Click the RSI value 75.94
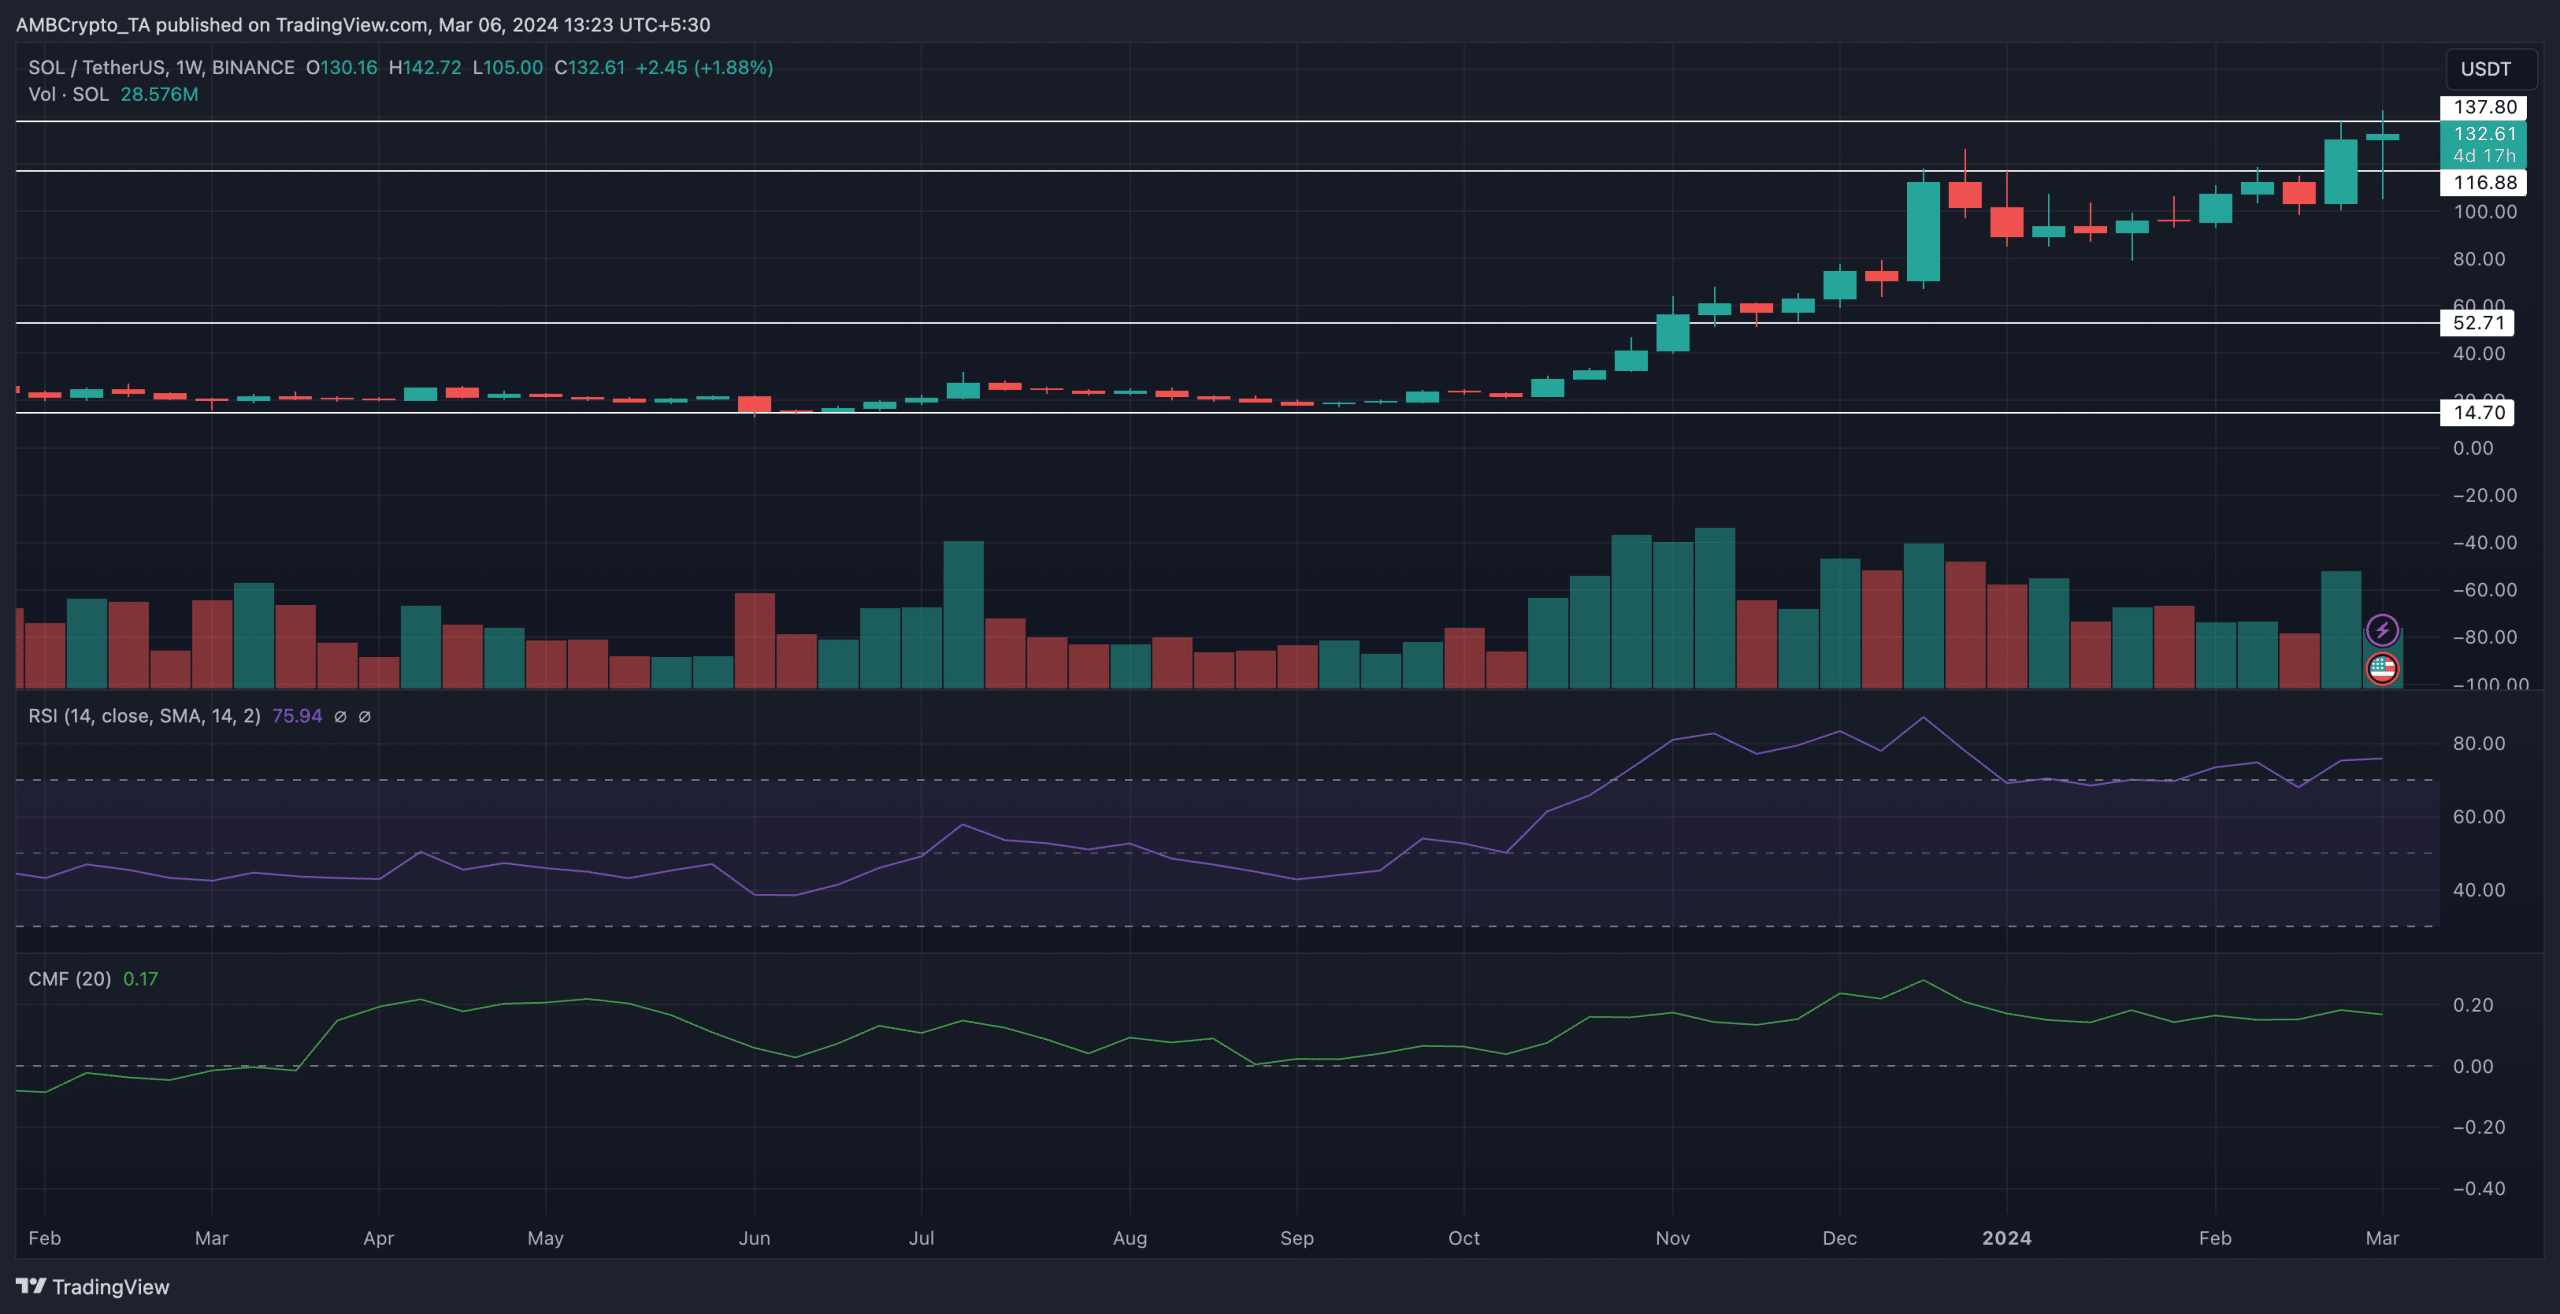 297,716
